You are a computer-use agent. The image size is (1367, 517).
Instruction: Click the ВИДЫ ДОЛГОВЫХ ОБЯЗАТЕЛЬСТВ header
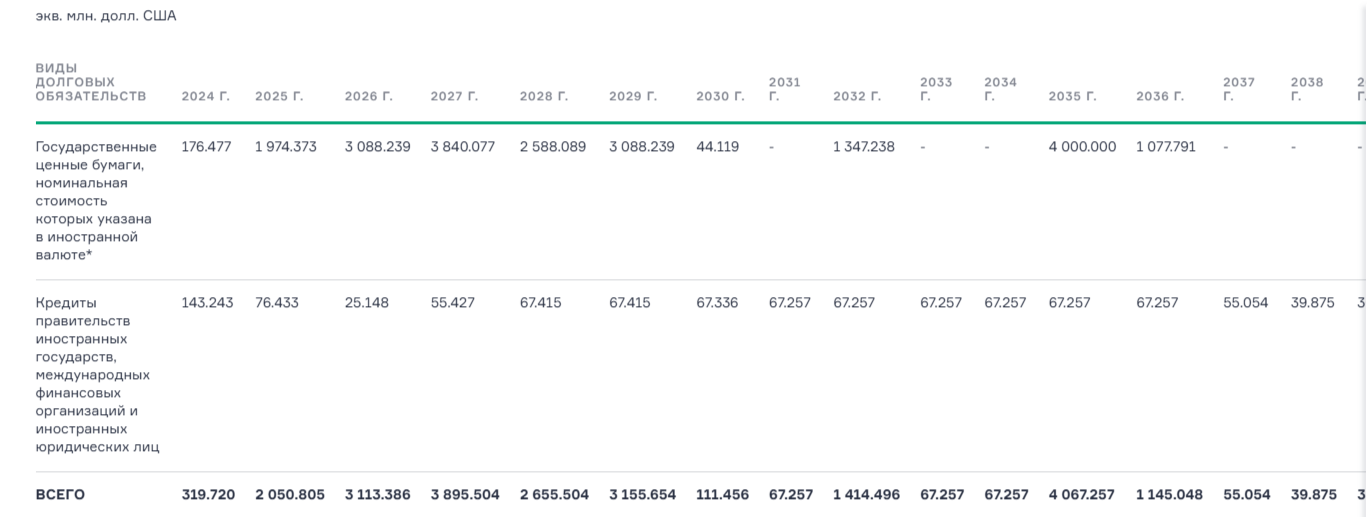(90, 82)
